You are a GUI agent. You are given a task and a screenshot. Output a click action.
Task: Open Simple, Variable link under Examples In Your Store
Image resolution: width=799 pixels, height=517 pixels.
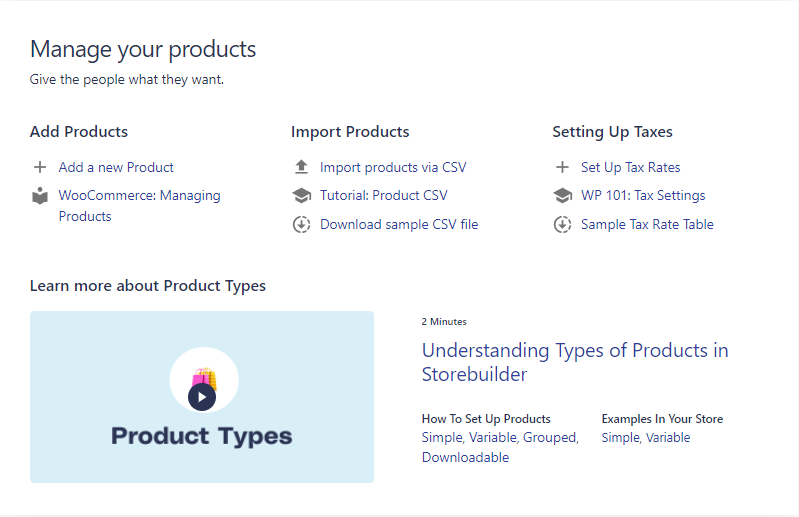click(x=646, y=438)
